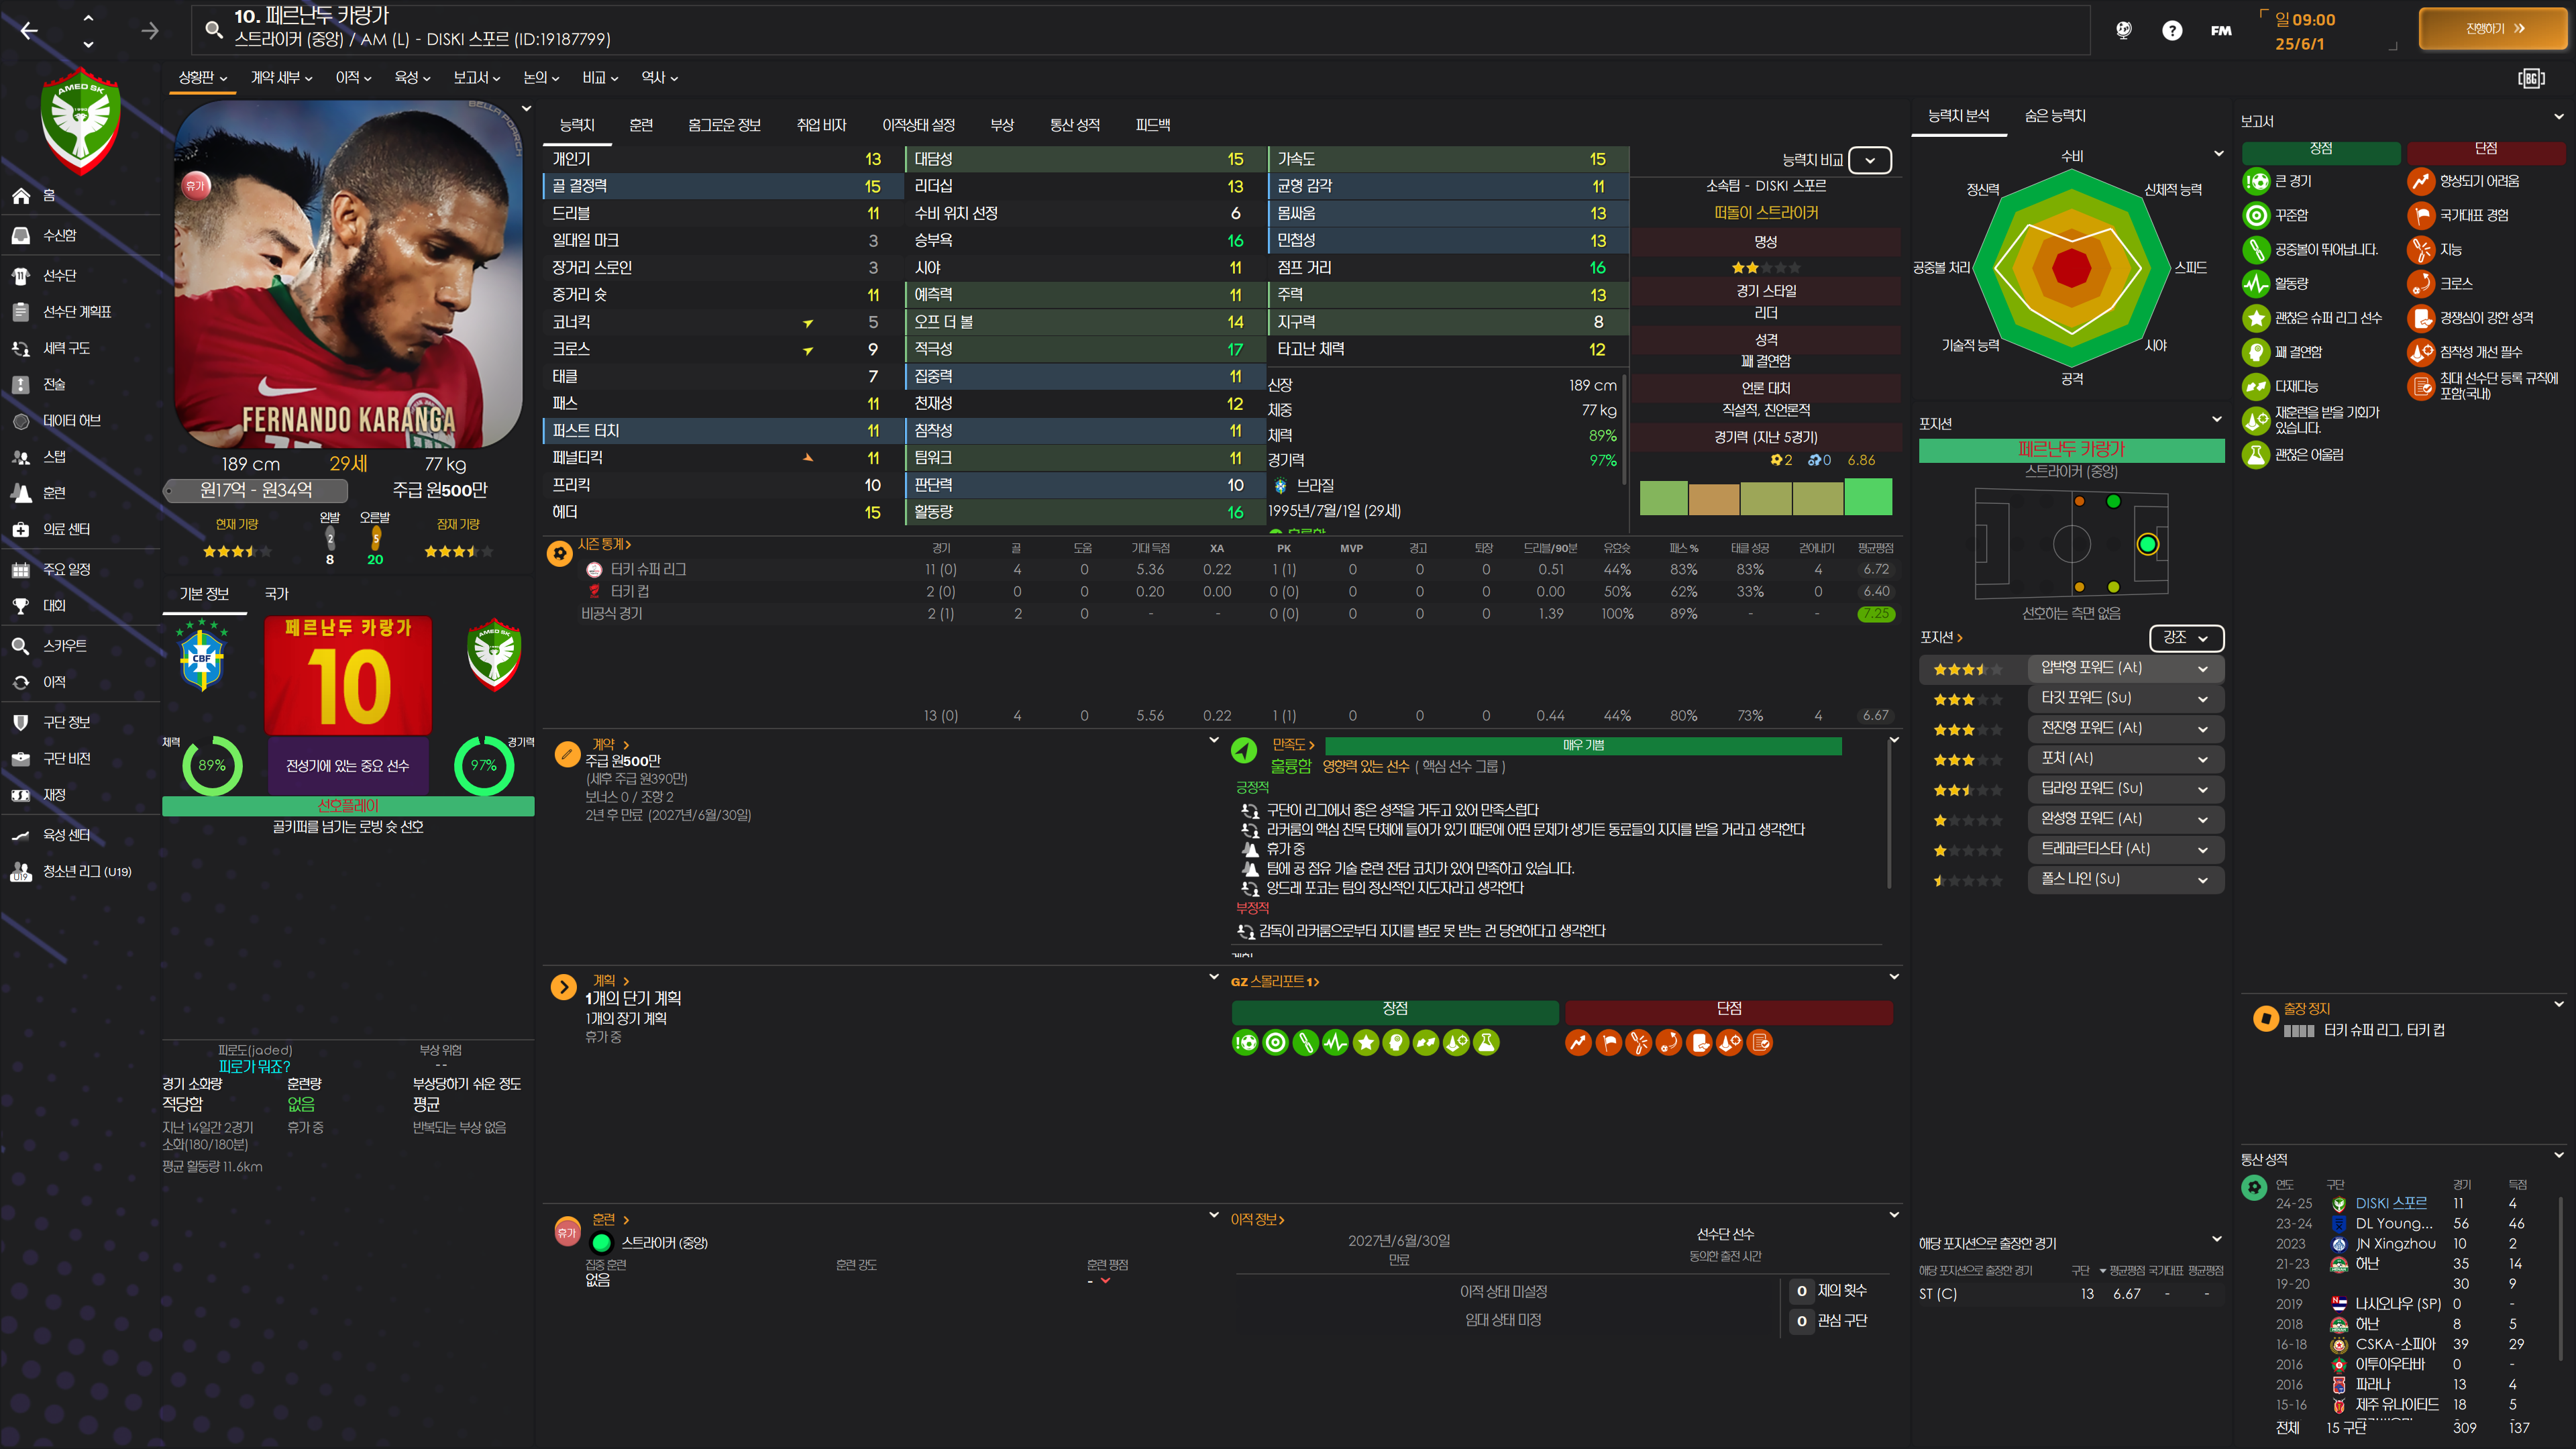
Task: Click the back arrow navigation icon
Action: pos(29,31)
